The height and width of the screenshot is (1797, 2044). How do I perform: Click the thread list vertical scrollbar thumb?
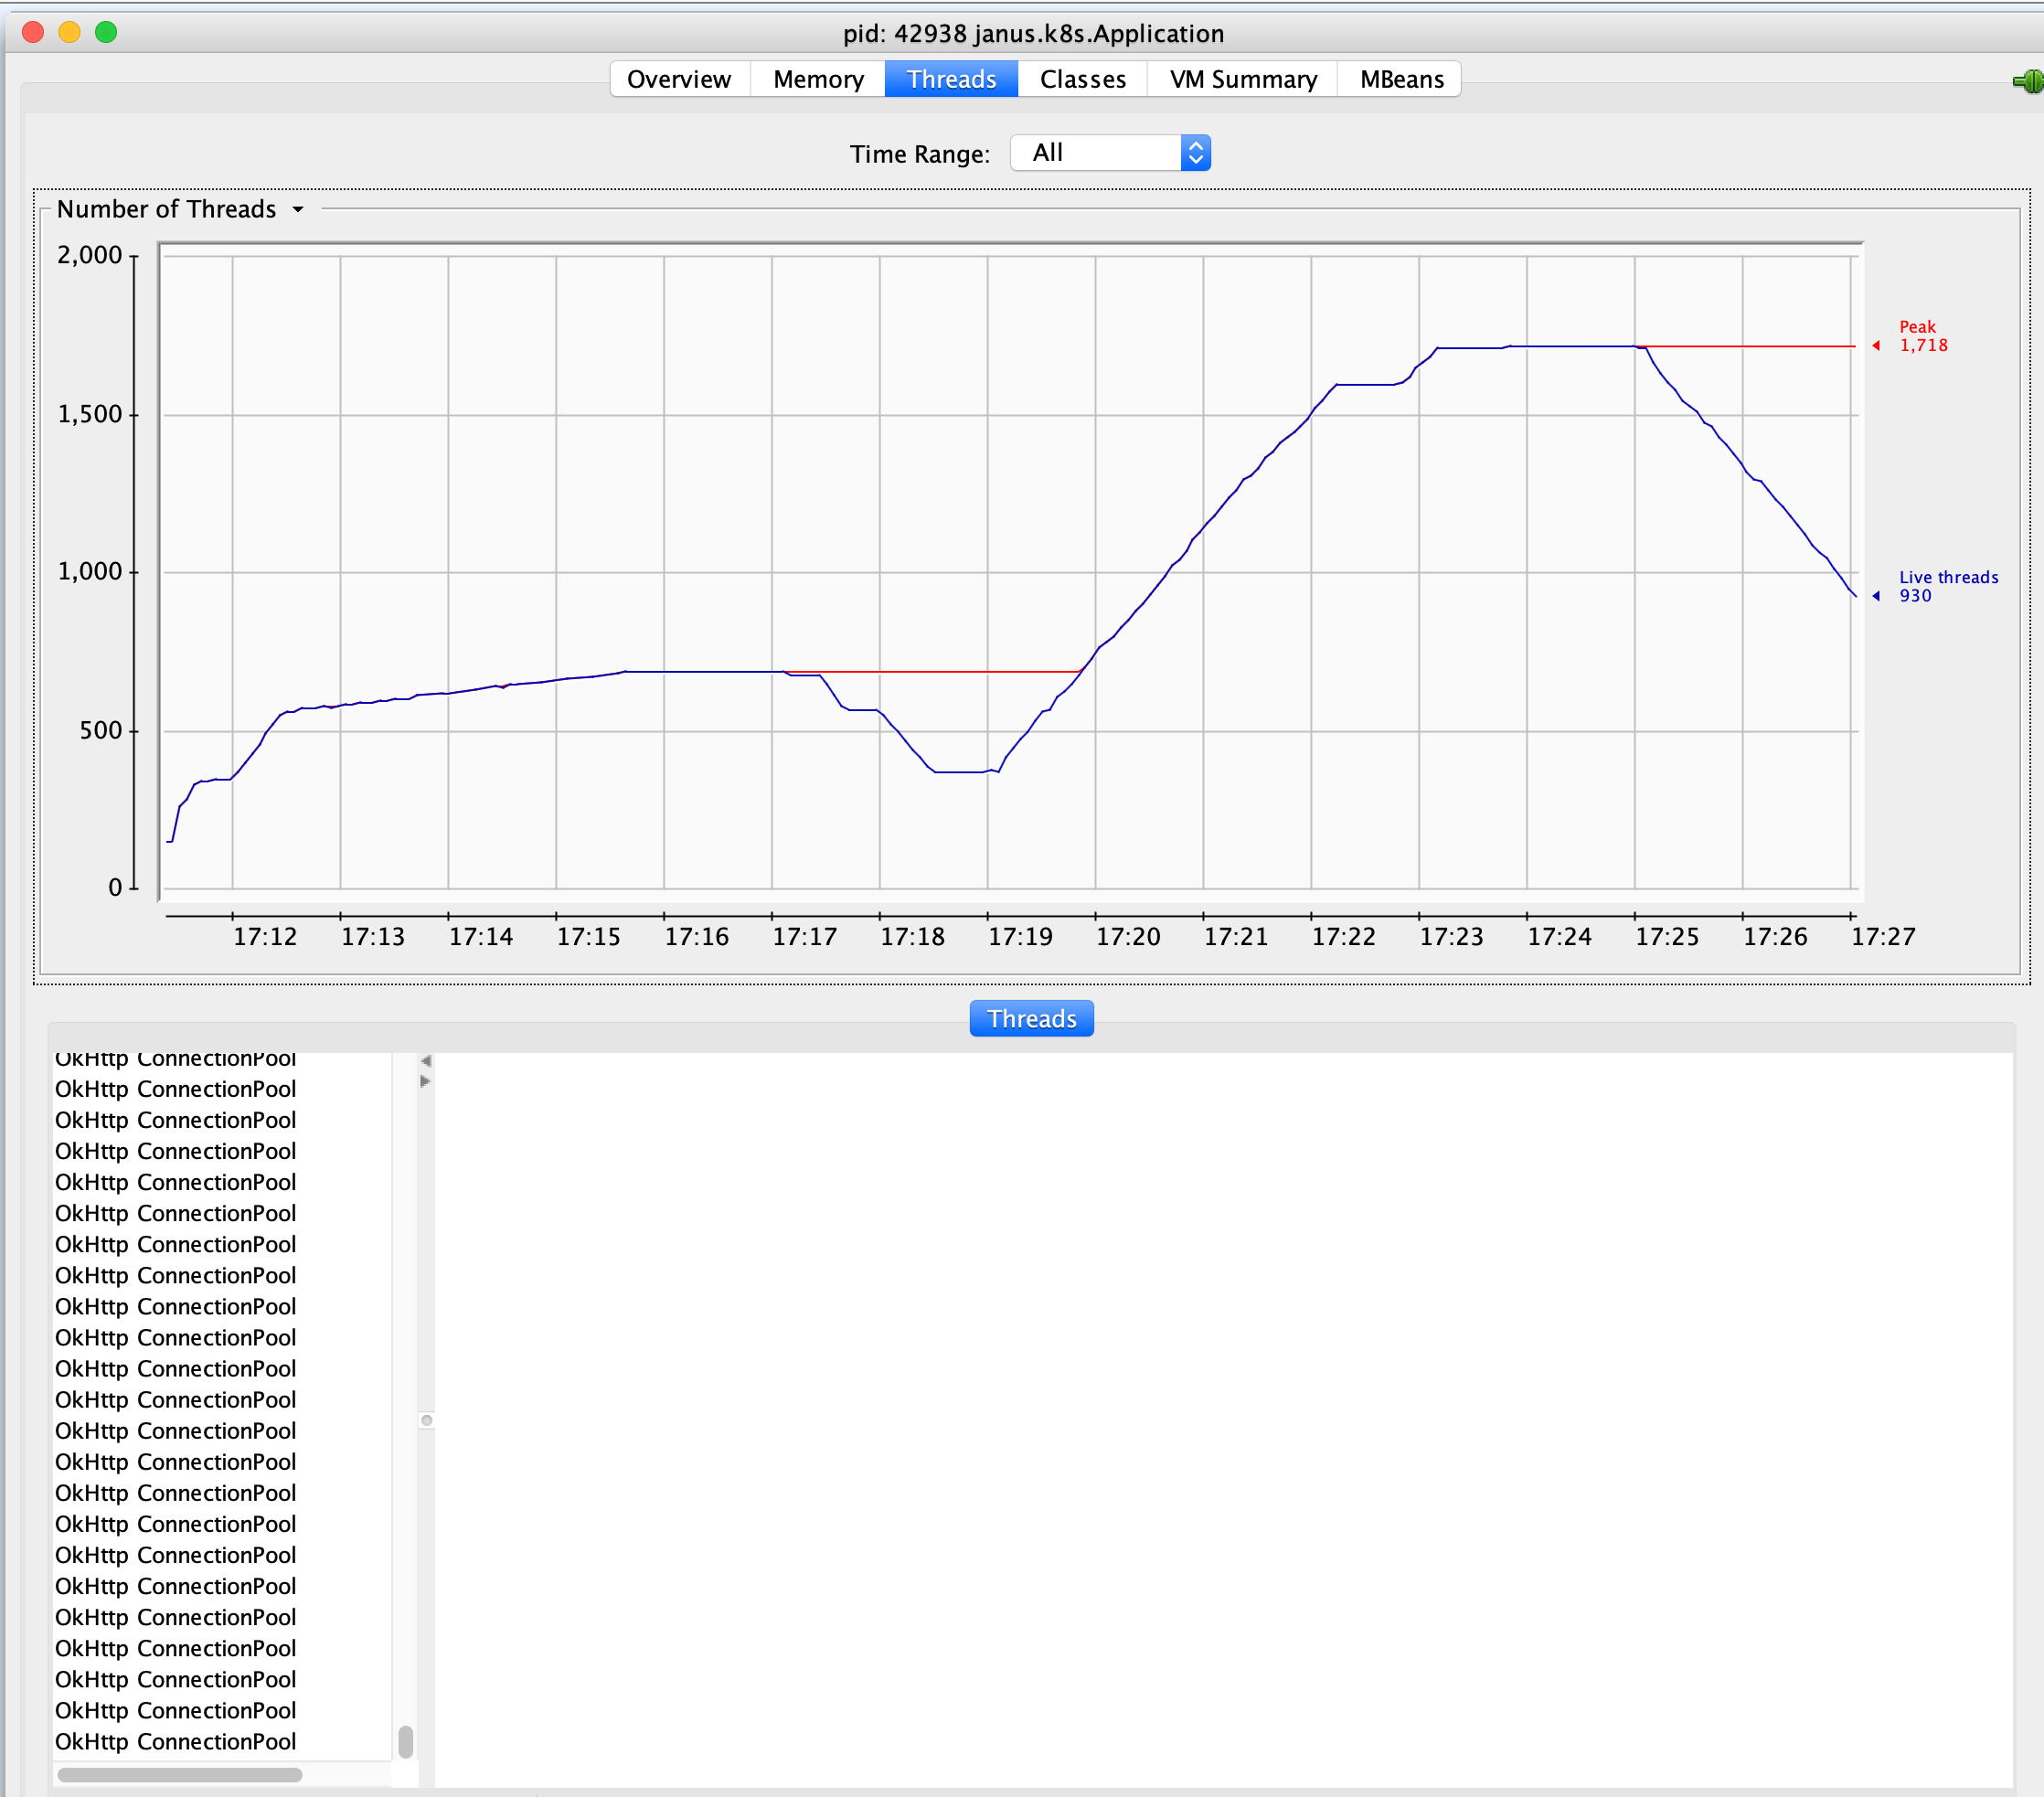405,1741
